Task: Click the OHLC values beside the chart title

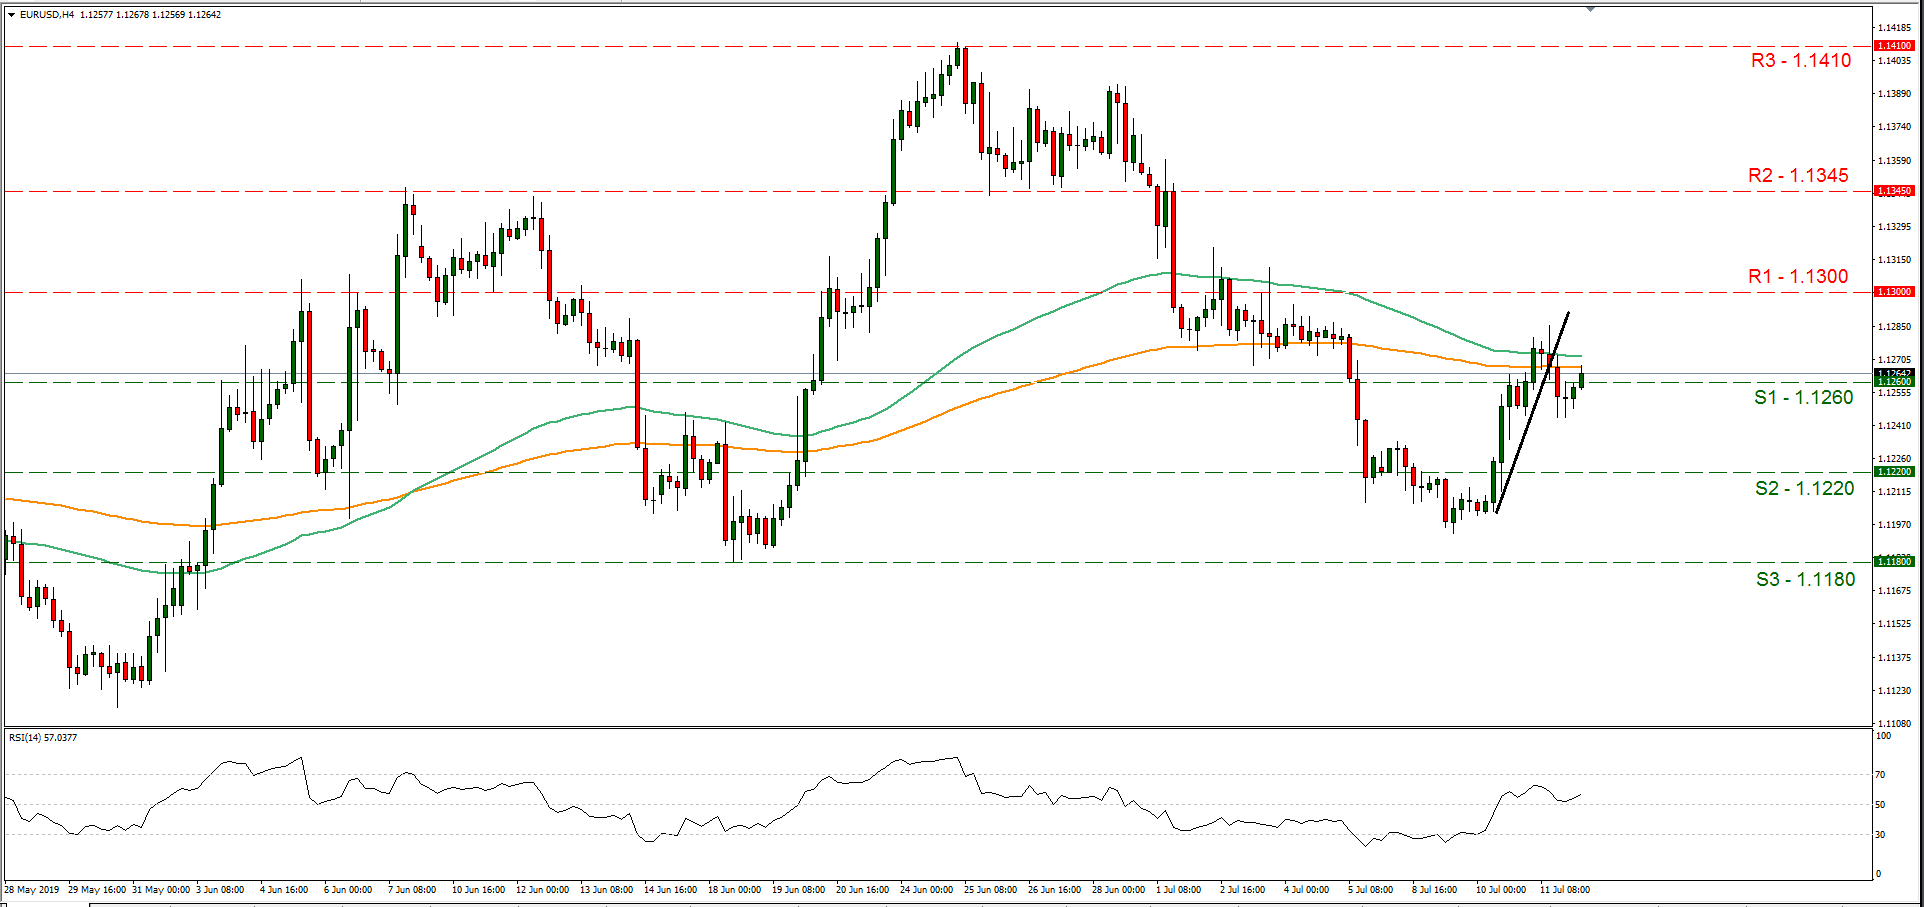Action: click(x=150, y=15)
